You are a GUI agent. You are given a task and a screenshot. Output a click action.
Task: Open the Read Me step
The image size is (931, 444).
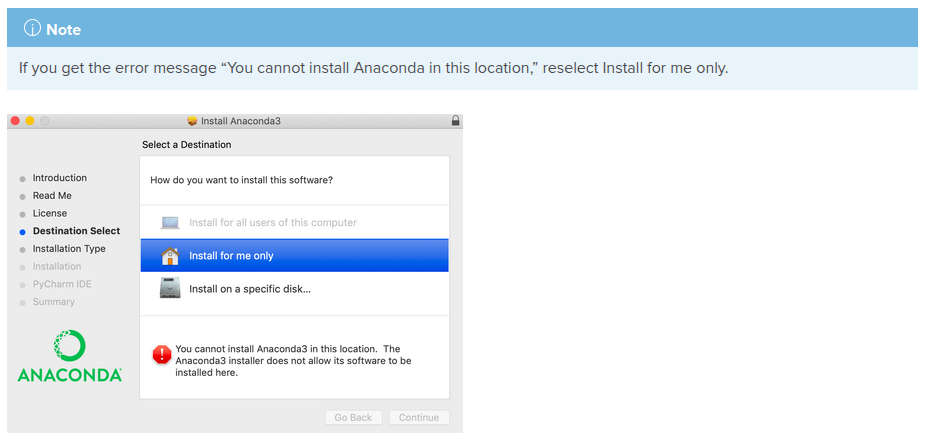52,195
